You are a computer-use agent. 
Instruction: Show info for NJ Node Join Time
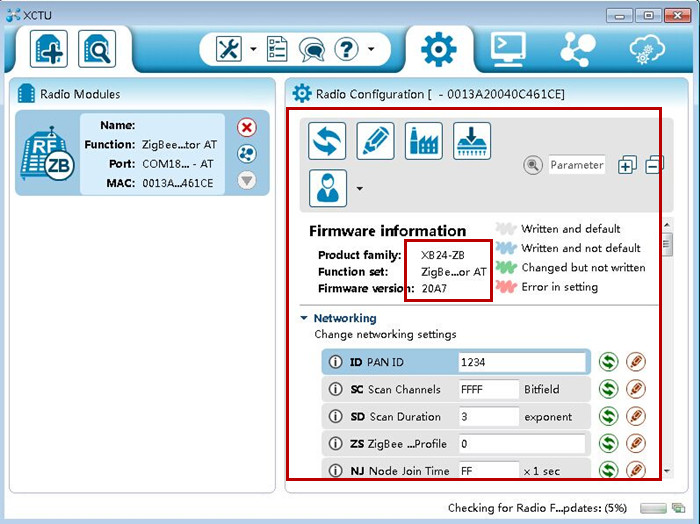(x=335, y=470)
